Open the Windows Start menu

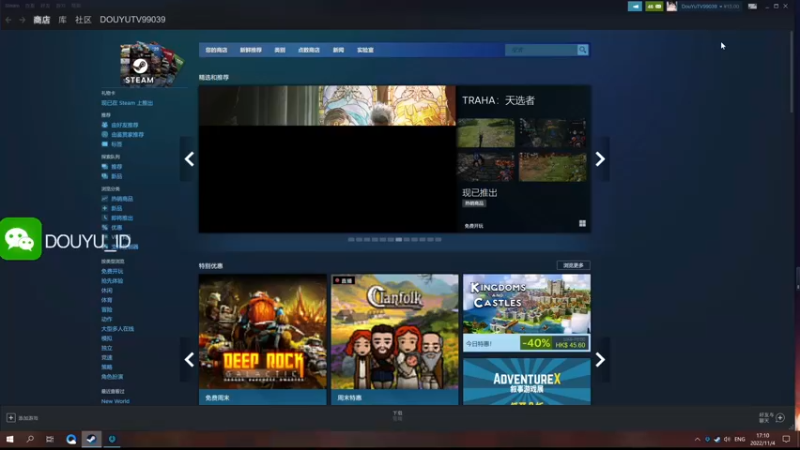coord(10,439)
